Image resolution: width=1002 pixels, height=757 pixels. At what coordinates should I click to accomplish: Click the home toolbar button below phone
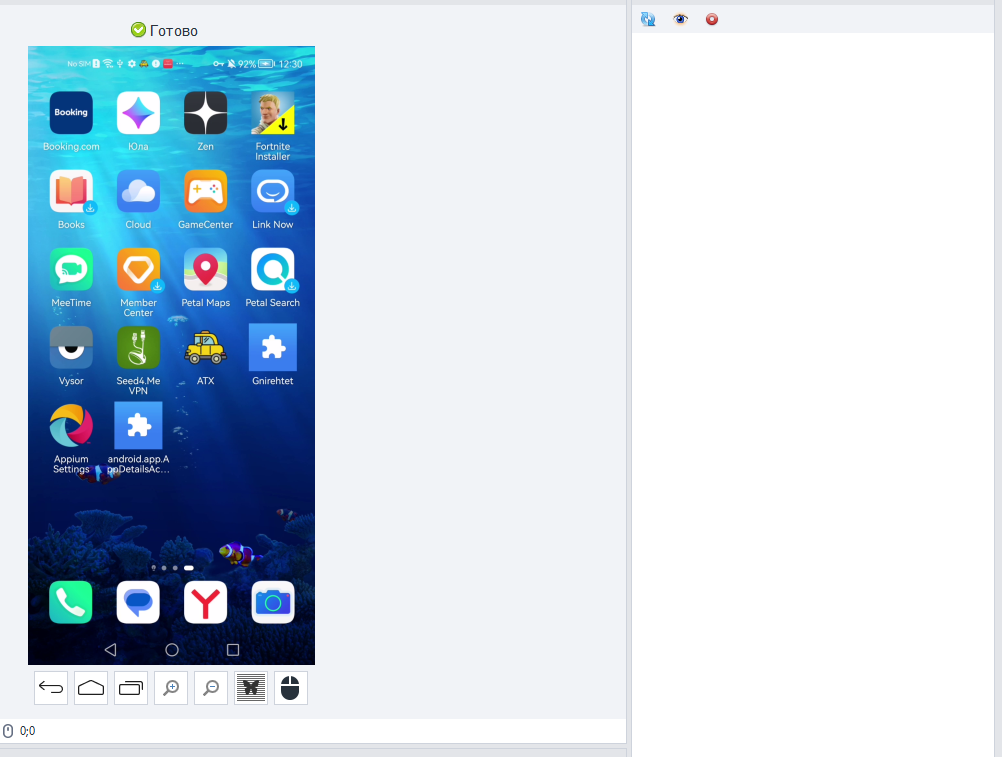(x=91, y=688)
